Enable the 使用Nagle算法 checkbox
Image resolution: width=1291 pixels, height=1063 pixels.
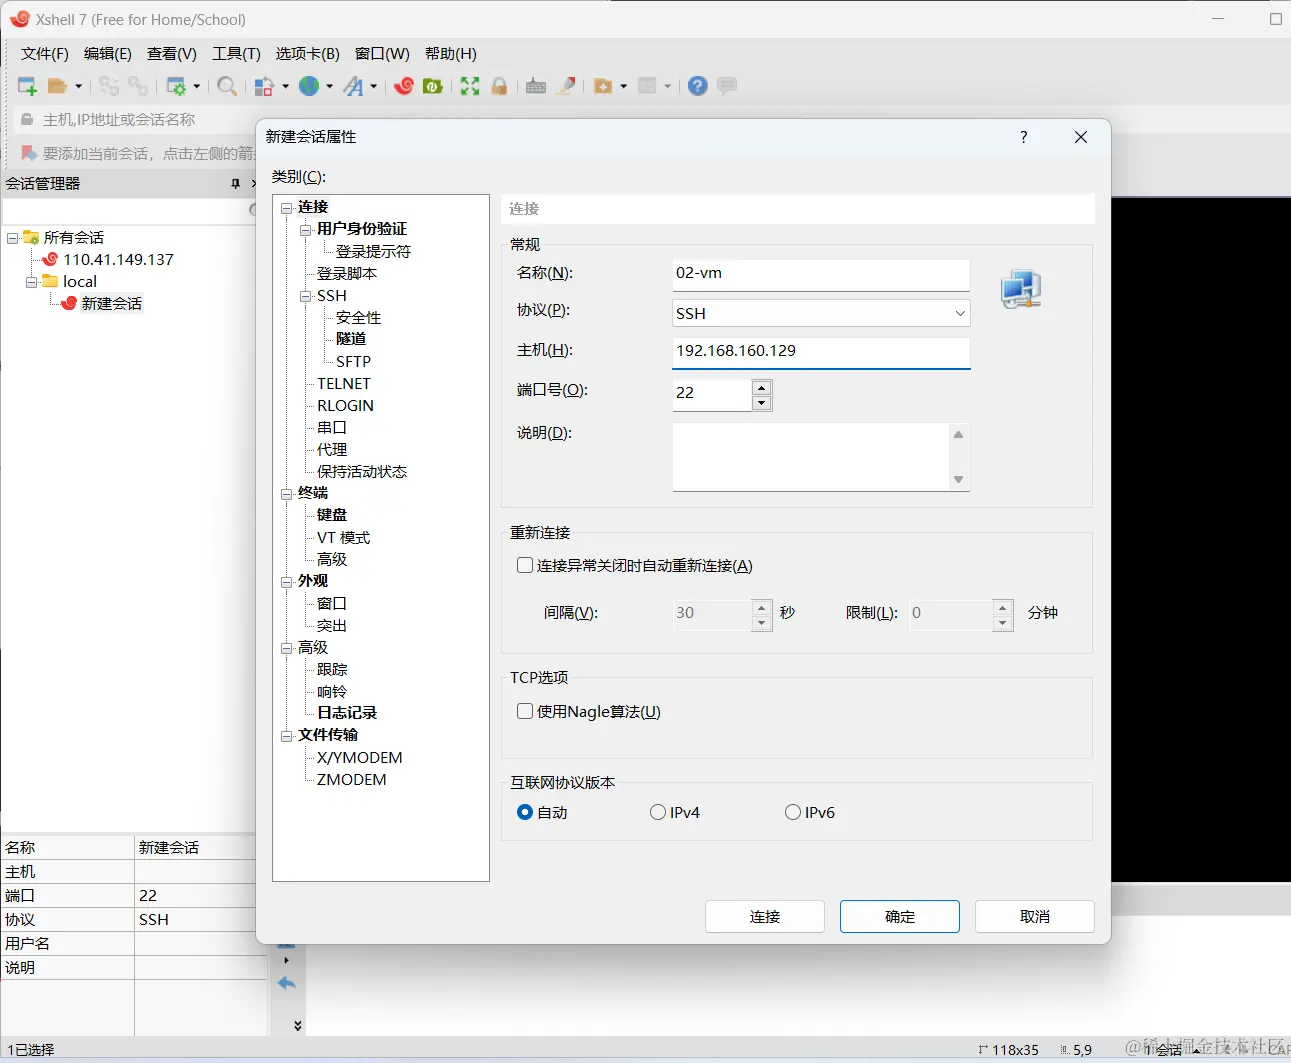(525, 711)
